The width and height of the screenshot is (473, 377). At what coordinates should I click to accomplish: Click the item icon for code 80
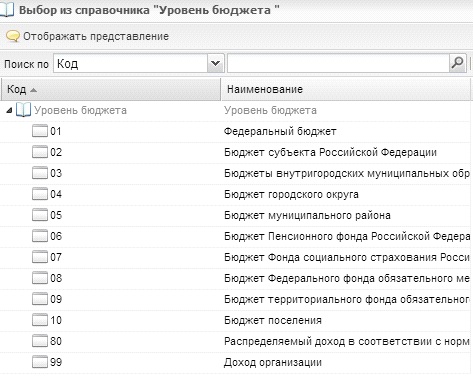(x=40, y=341)
